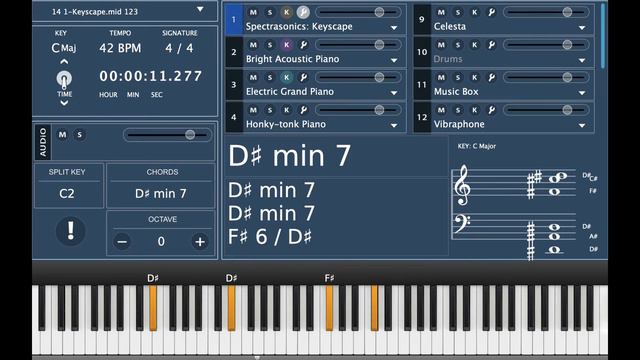Screen dimensions: 640x360
Task: Open wrench settings for Vibraphone track
Action: [x=491, y=110]
